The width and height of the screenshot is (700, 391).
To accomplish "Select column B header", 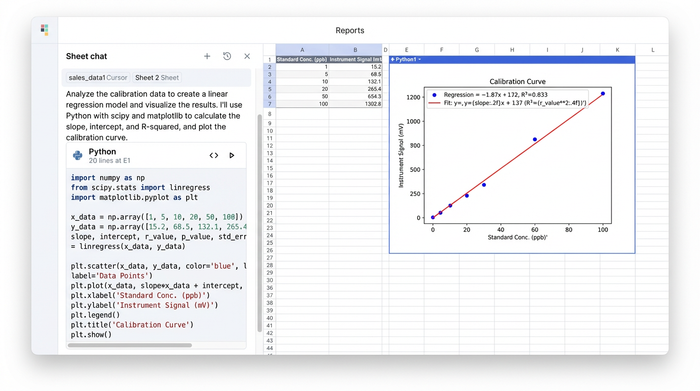I will (x=355, y=50).
